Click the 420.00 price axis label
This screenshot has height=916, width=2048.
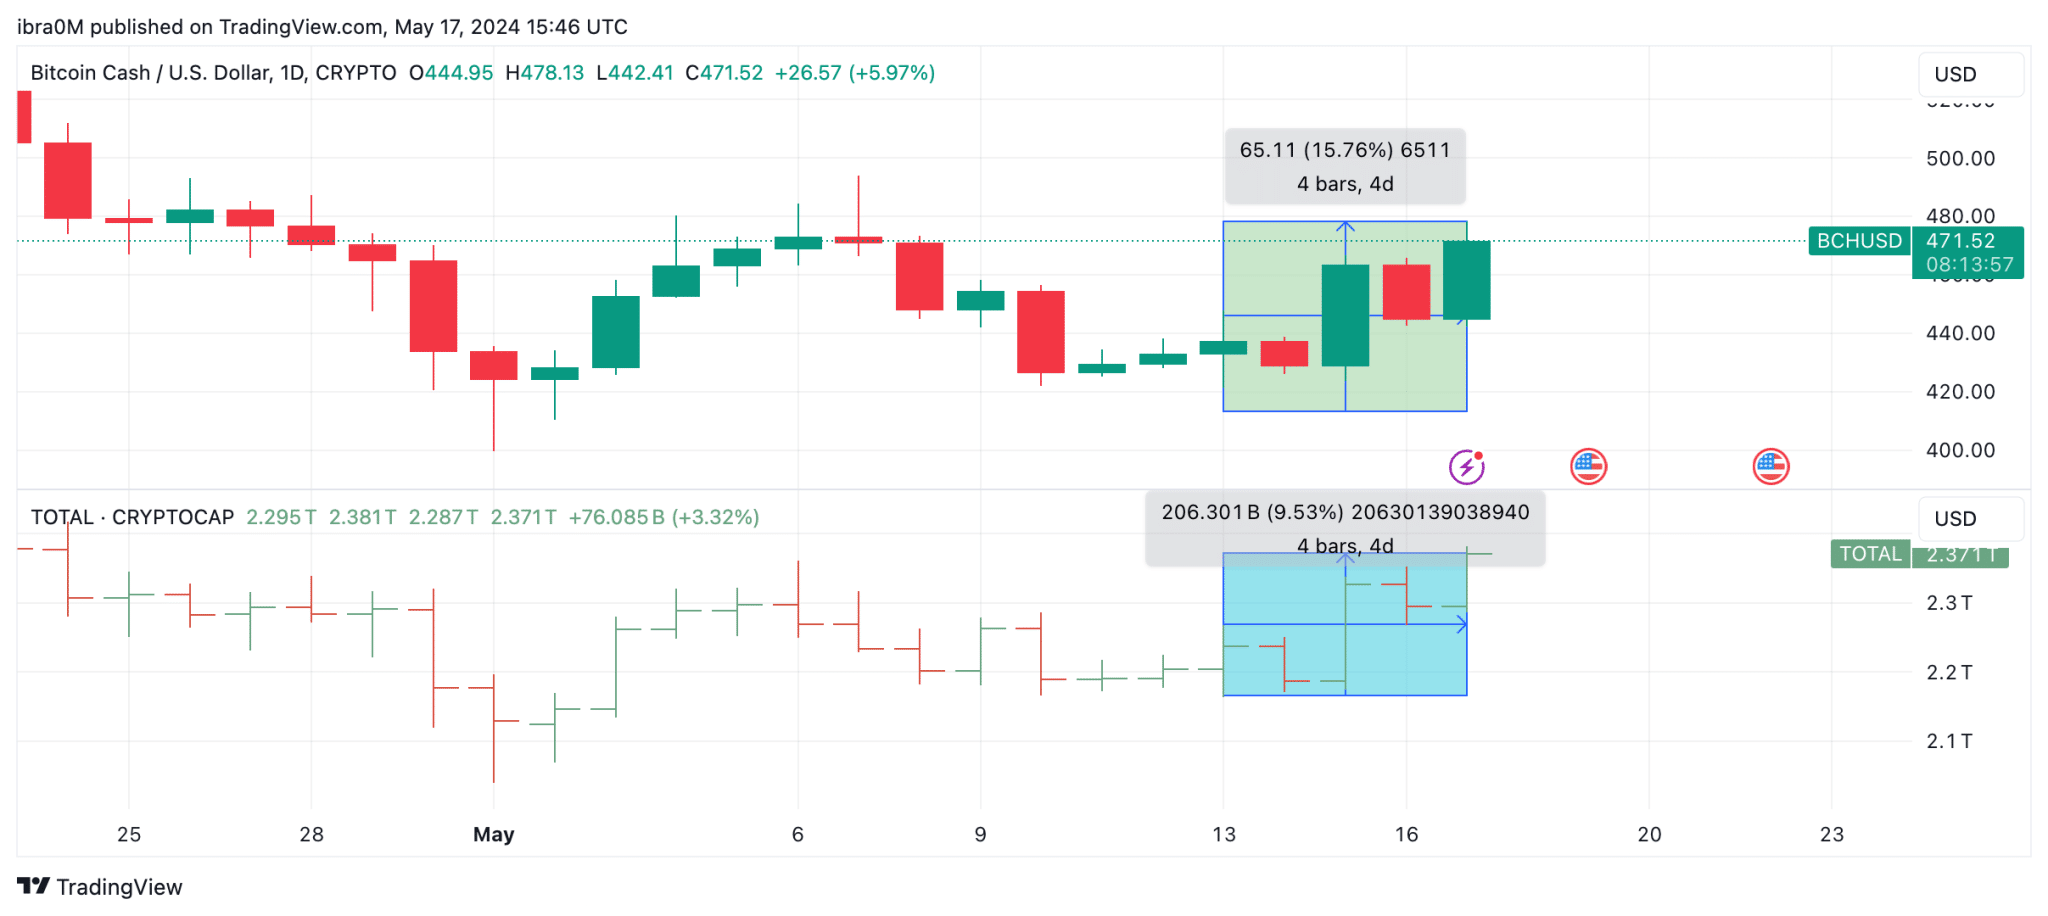tap(1960, 392)
